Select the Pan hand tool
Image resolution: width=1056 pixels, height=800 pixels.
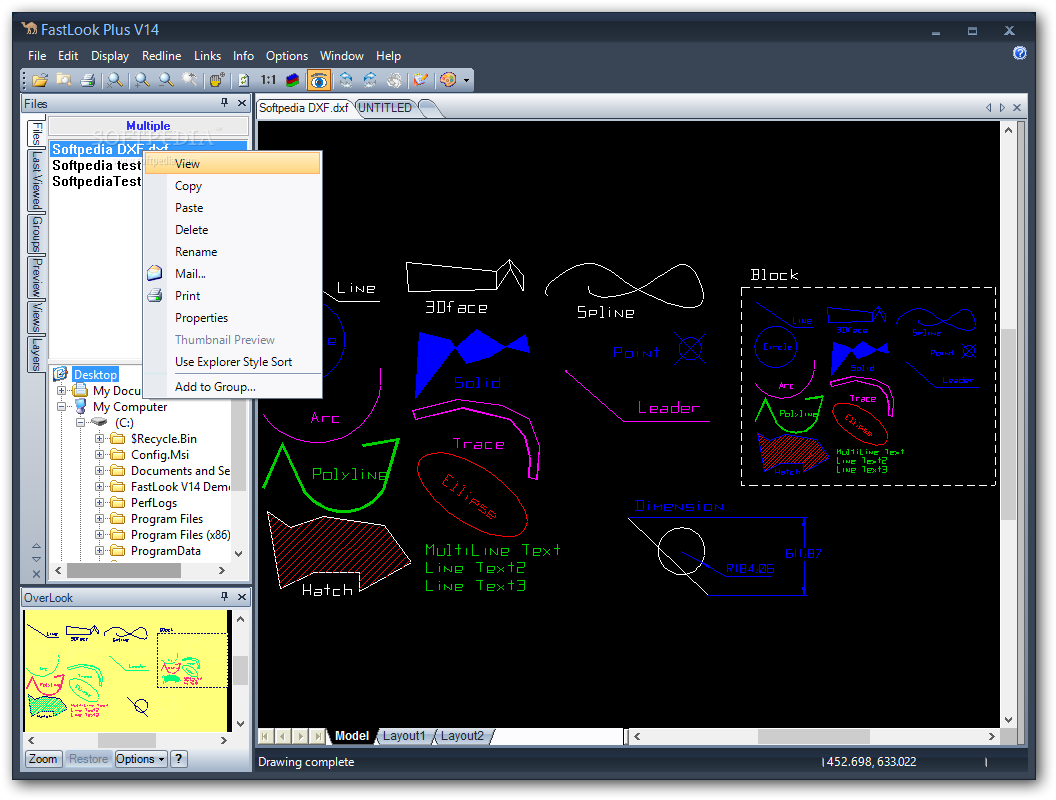coord(216,80)
